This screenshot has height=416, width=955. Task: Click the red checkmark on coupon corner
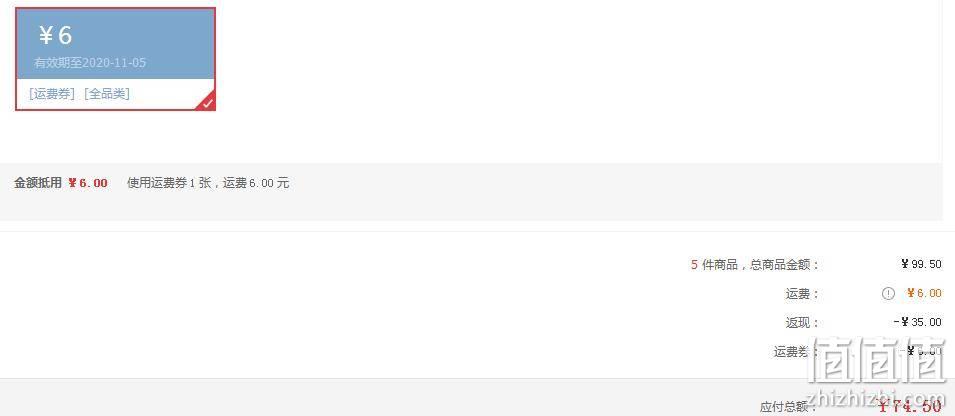[x=207, y=103]
